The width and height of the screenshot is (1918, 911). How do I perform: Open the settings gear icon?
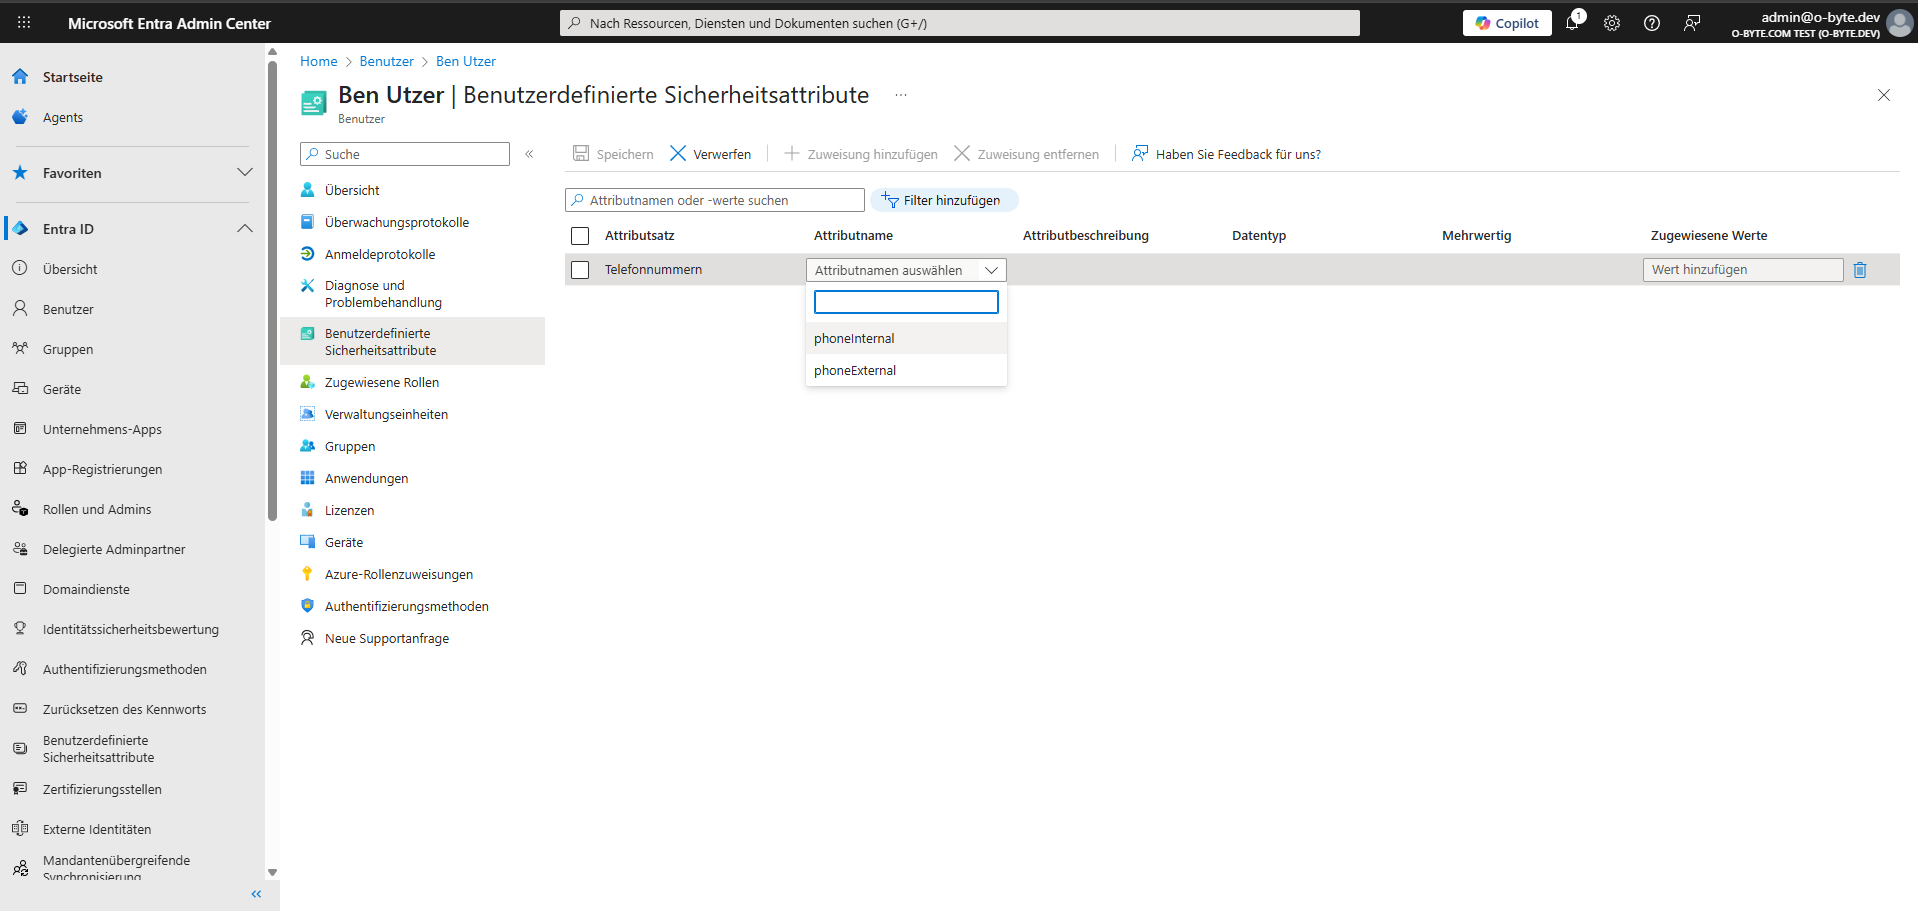pyautogui.click(x=1612, y=23)
